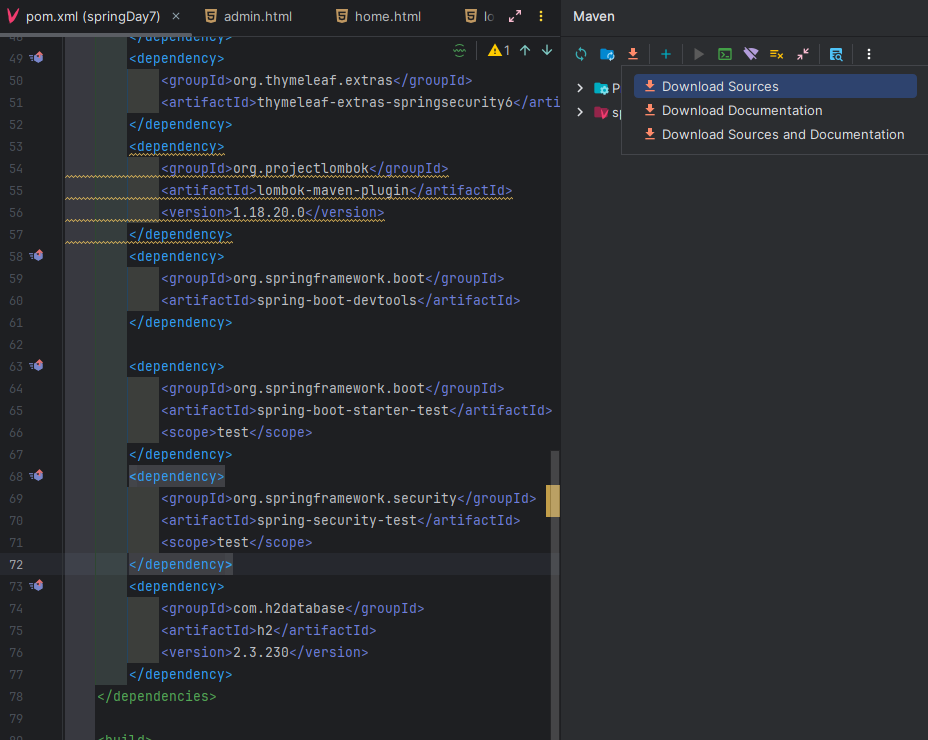The height and width of the screenshot is (740, 928).
Task: Select the pom.xml (springDay7) tab
Action: pyautogui.click(x=93, y=17)
